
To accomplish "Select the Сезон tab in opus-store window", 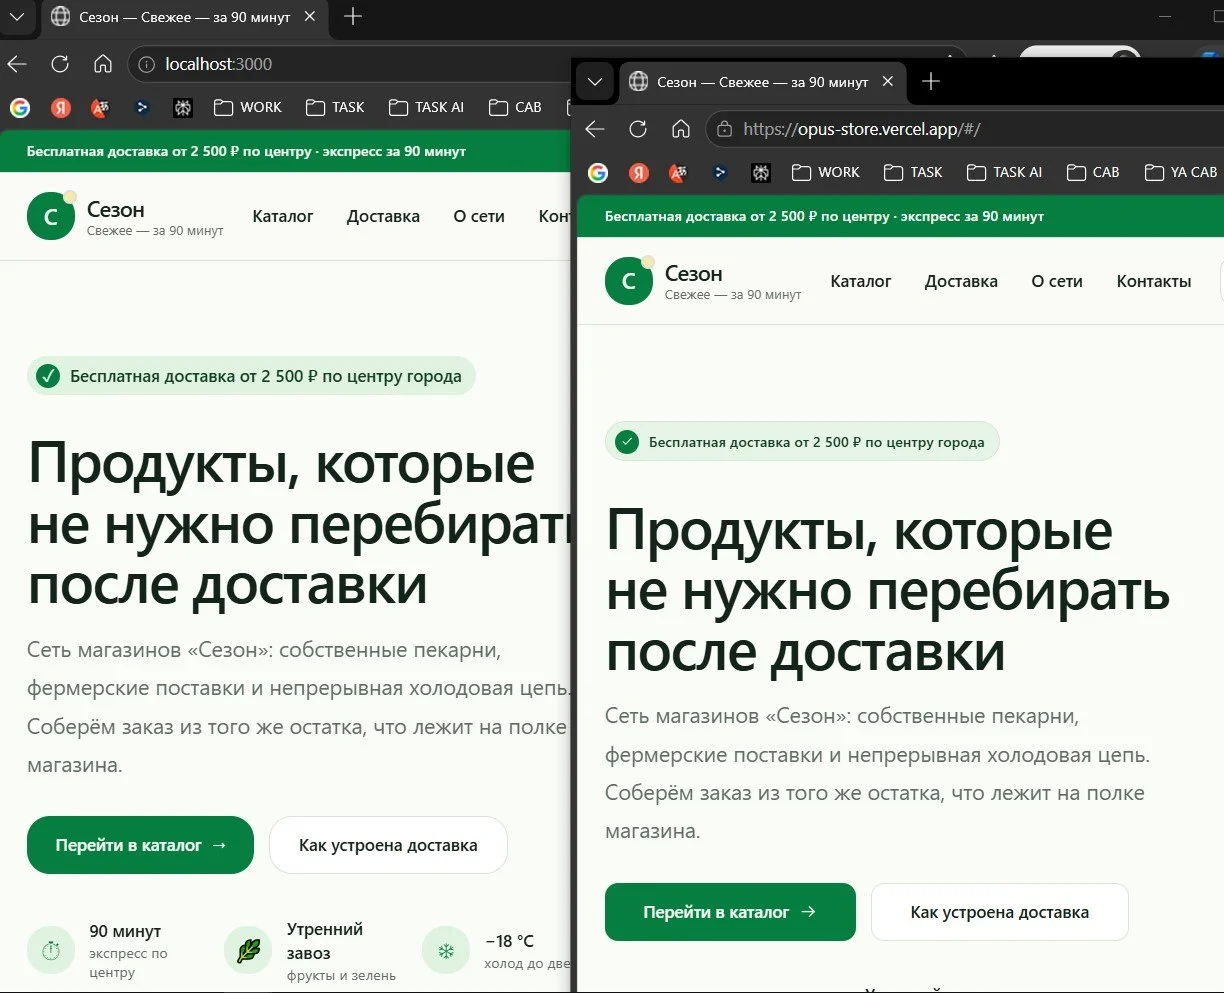I will pos(762,82).
